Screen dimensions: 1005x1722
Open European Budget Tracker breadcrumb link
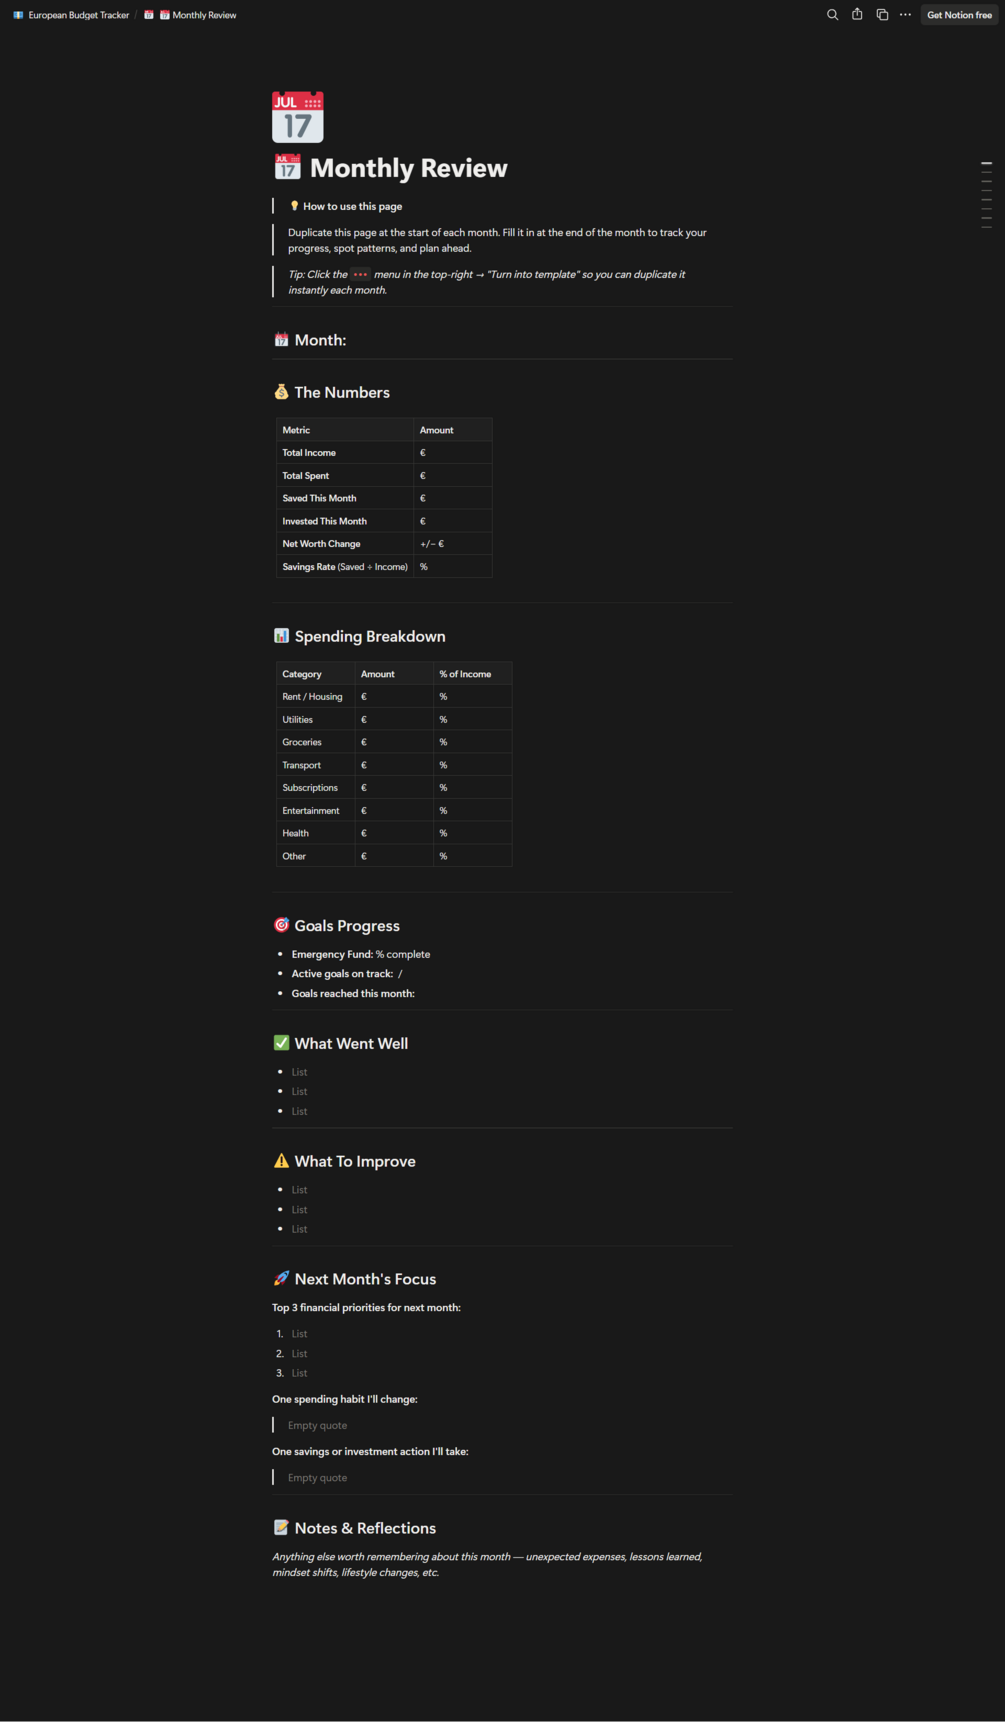click(79, 15)
